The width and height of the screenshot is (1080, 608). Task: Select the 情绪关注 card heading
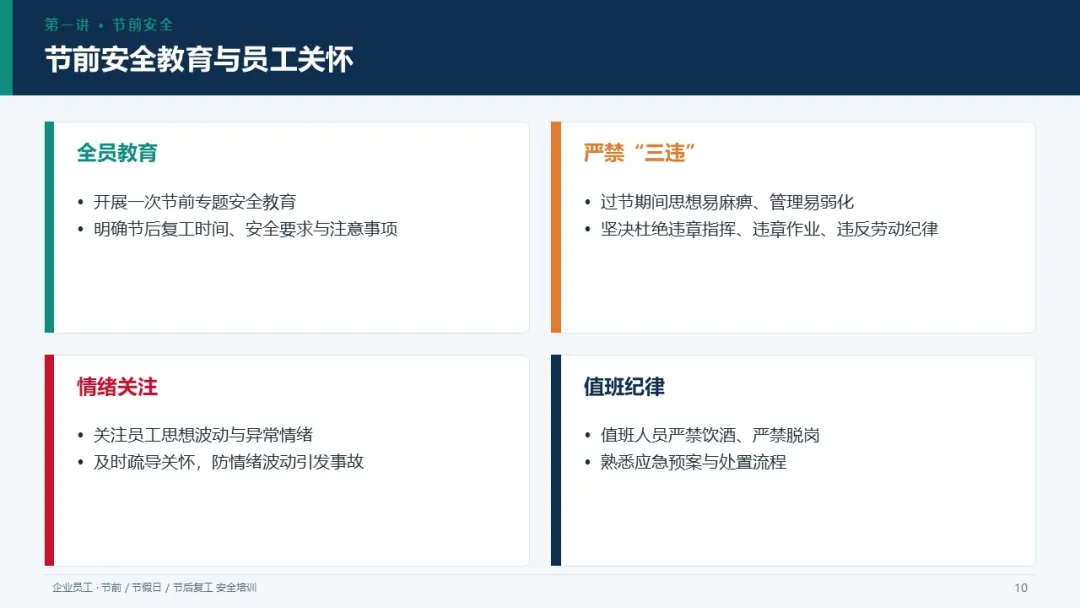117,387
